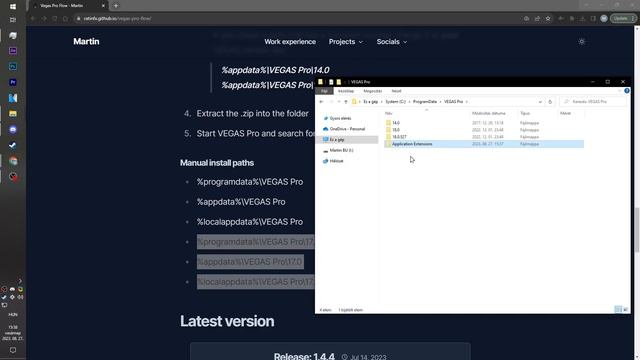This screenshot has width=640, height=360.
Task: Open Task View from the taskbar
Action: click(x=13, y=20)
